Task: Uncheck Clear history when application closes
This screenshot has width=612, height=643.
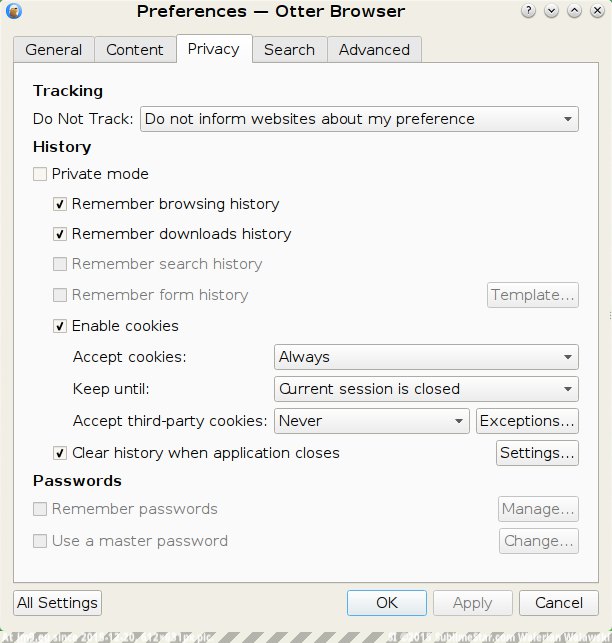Action: pos(60,453)
